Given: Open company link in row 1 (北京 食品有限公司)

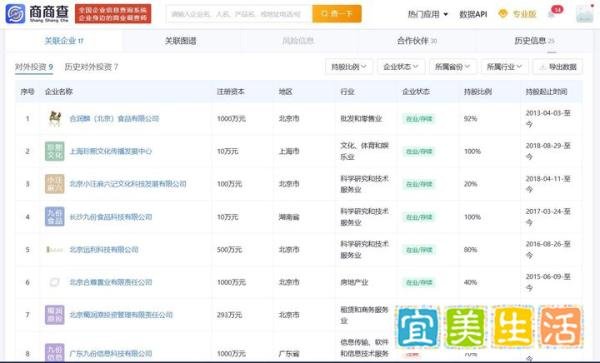Looking at the screenshot, I should coord(114,119).
